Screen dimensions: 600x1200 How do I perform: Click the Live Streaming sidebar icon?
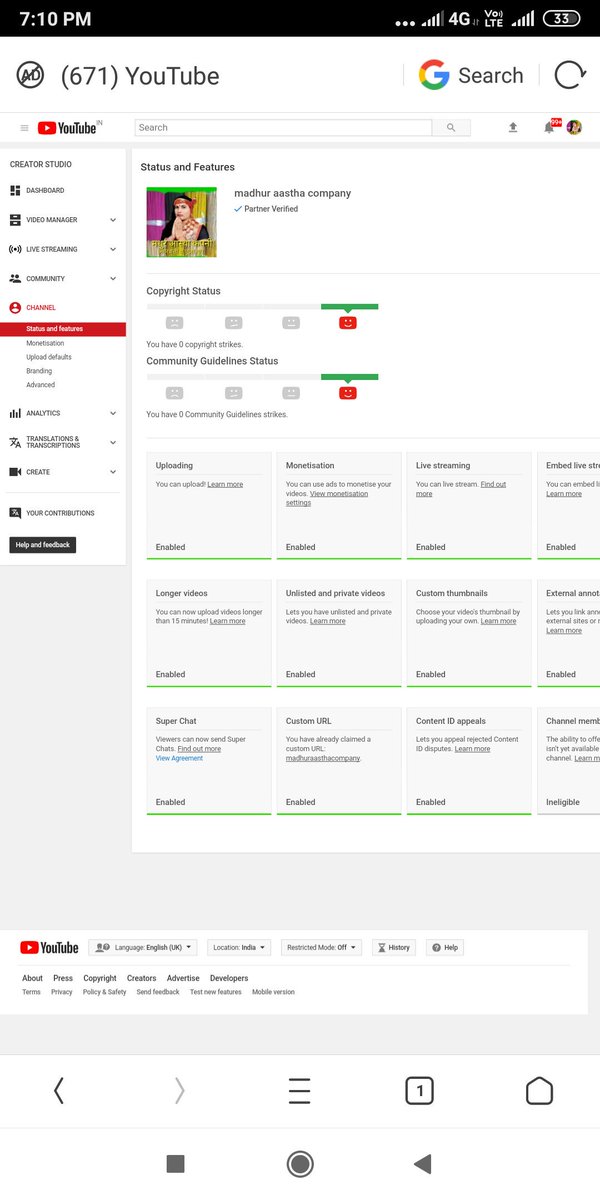pos(15,249)
